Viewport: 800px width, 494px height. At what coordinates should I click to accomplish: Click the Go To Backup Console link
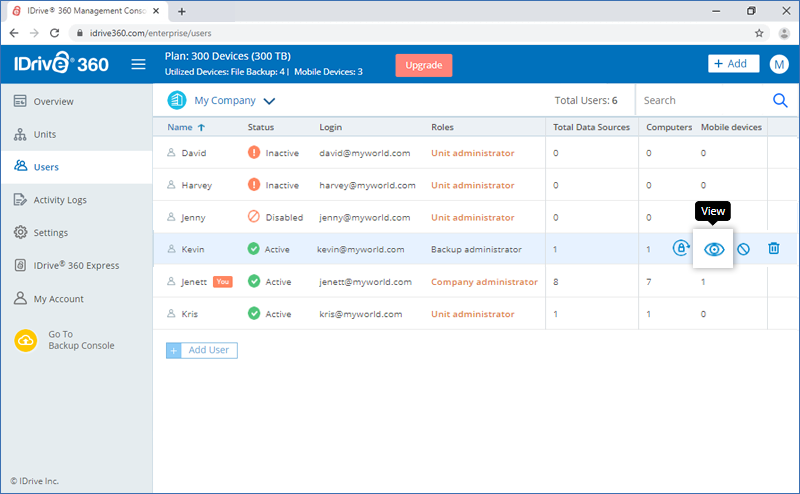pos(81,340)
